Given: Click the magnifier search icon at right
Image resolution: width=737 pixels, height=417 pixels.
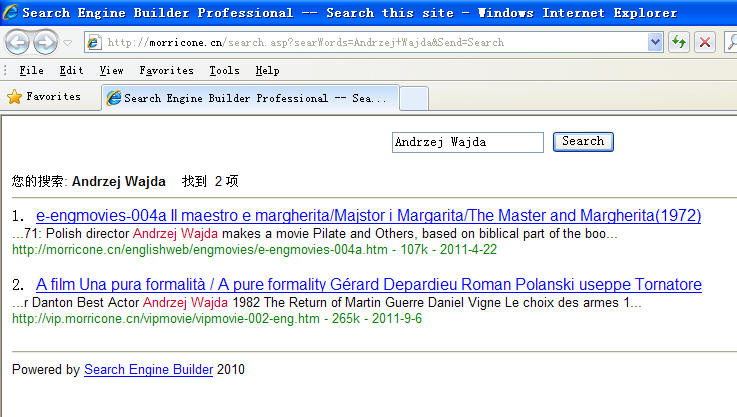Looking at the screenshot, I should tap(731, 42).
